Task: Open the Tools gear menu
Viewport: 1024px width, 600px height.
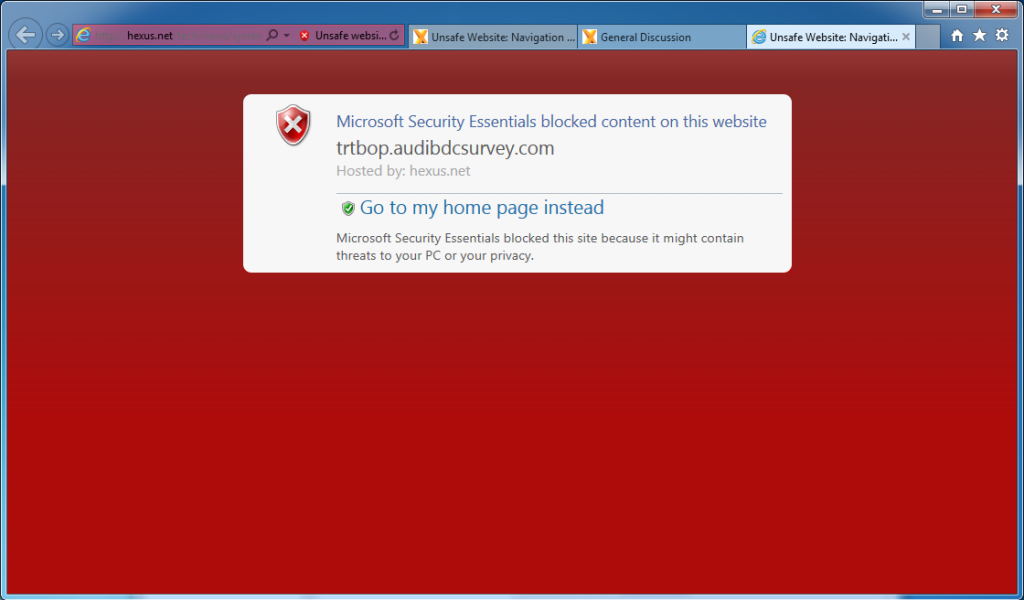Action: [x=1002, y=35]
